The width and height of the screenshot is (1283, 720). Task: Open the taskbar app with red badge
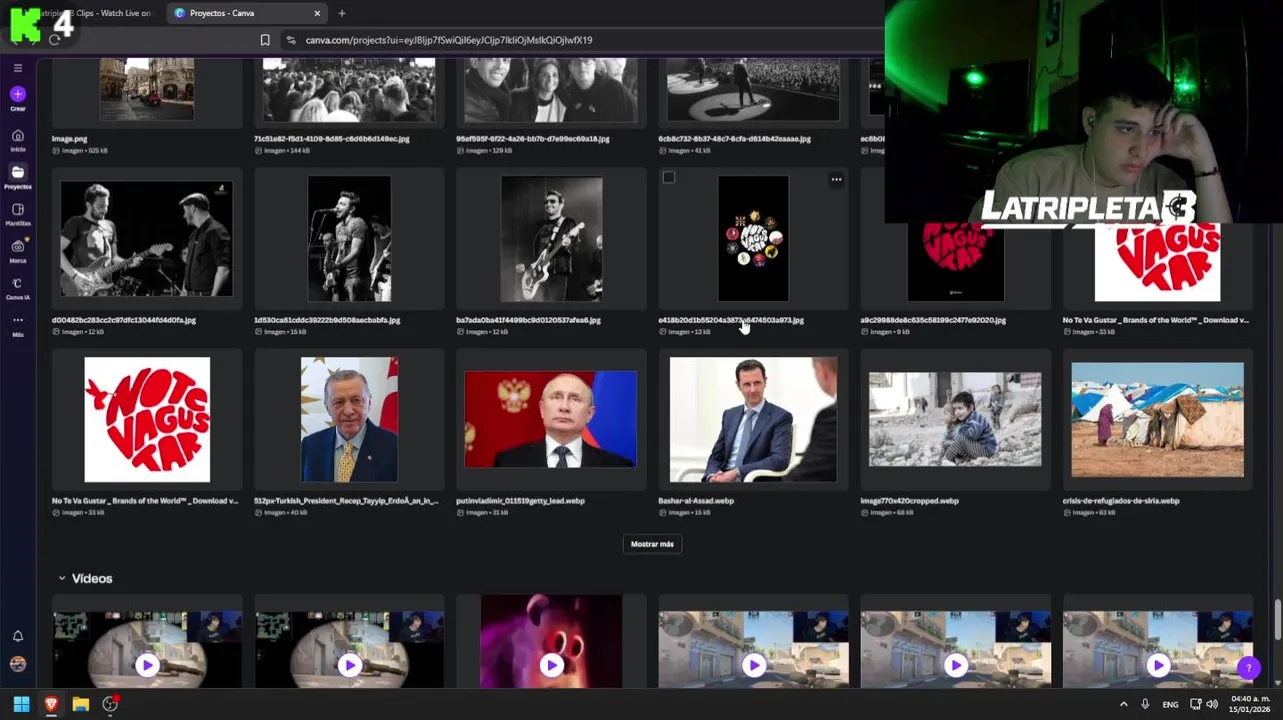111,704
